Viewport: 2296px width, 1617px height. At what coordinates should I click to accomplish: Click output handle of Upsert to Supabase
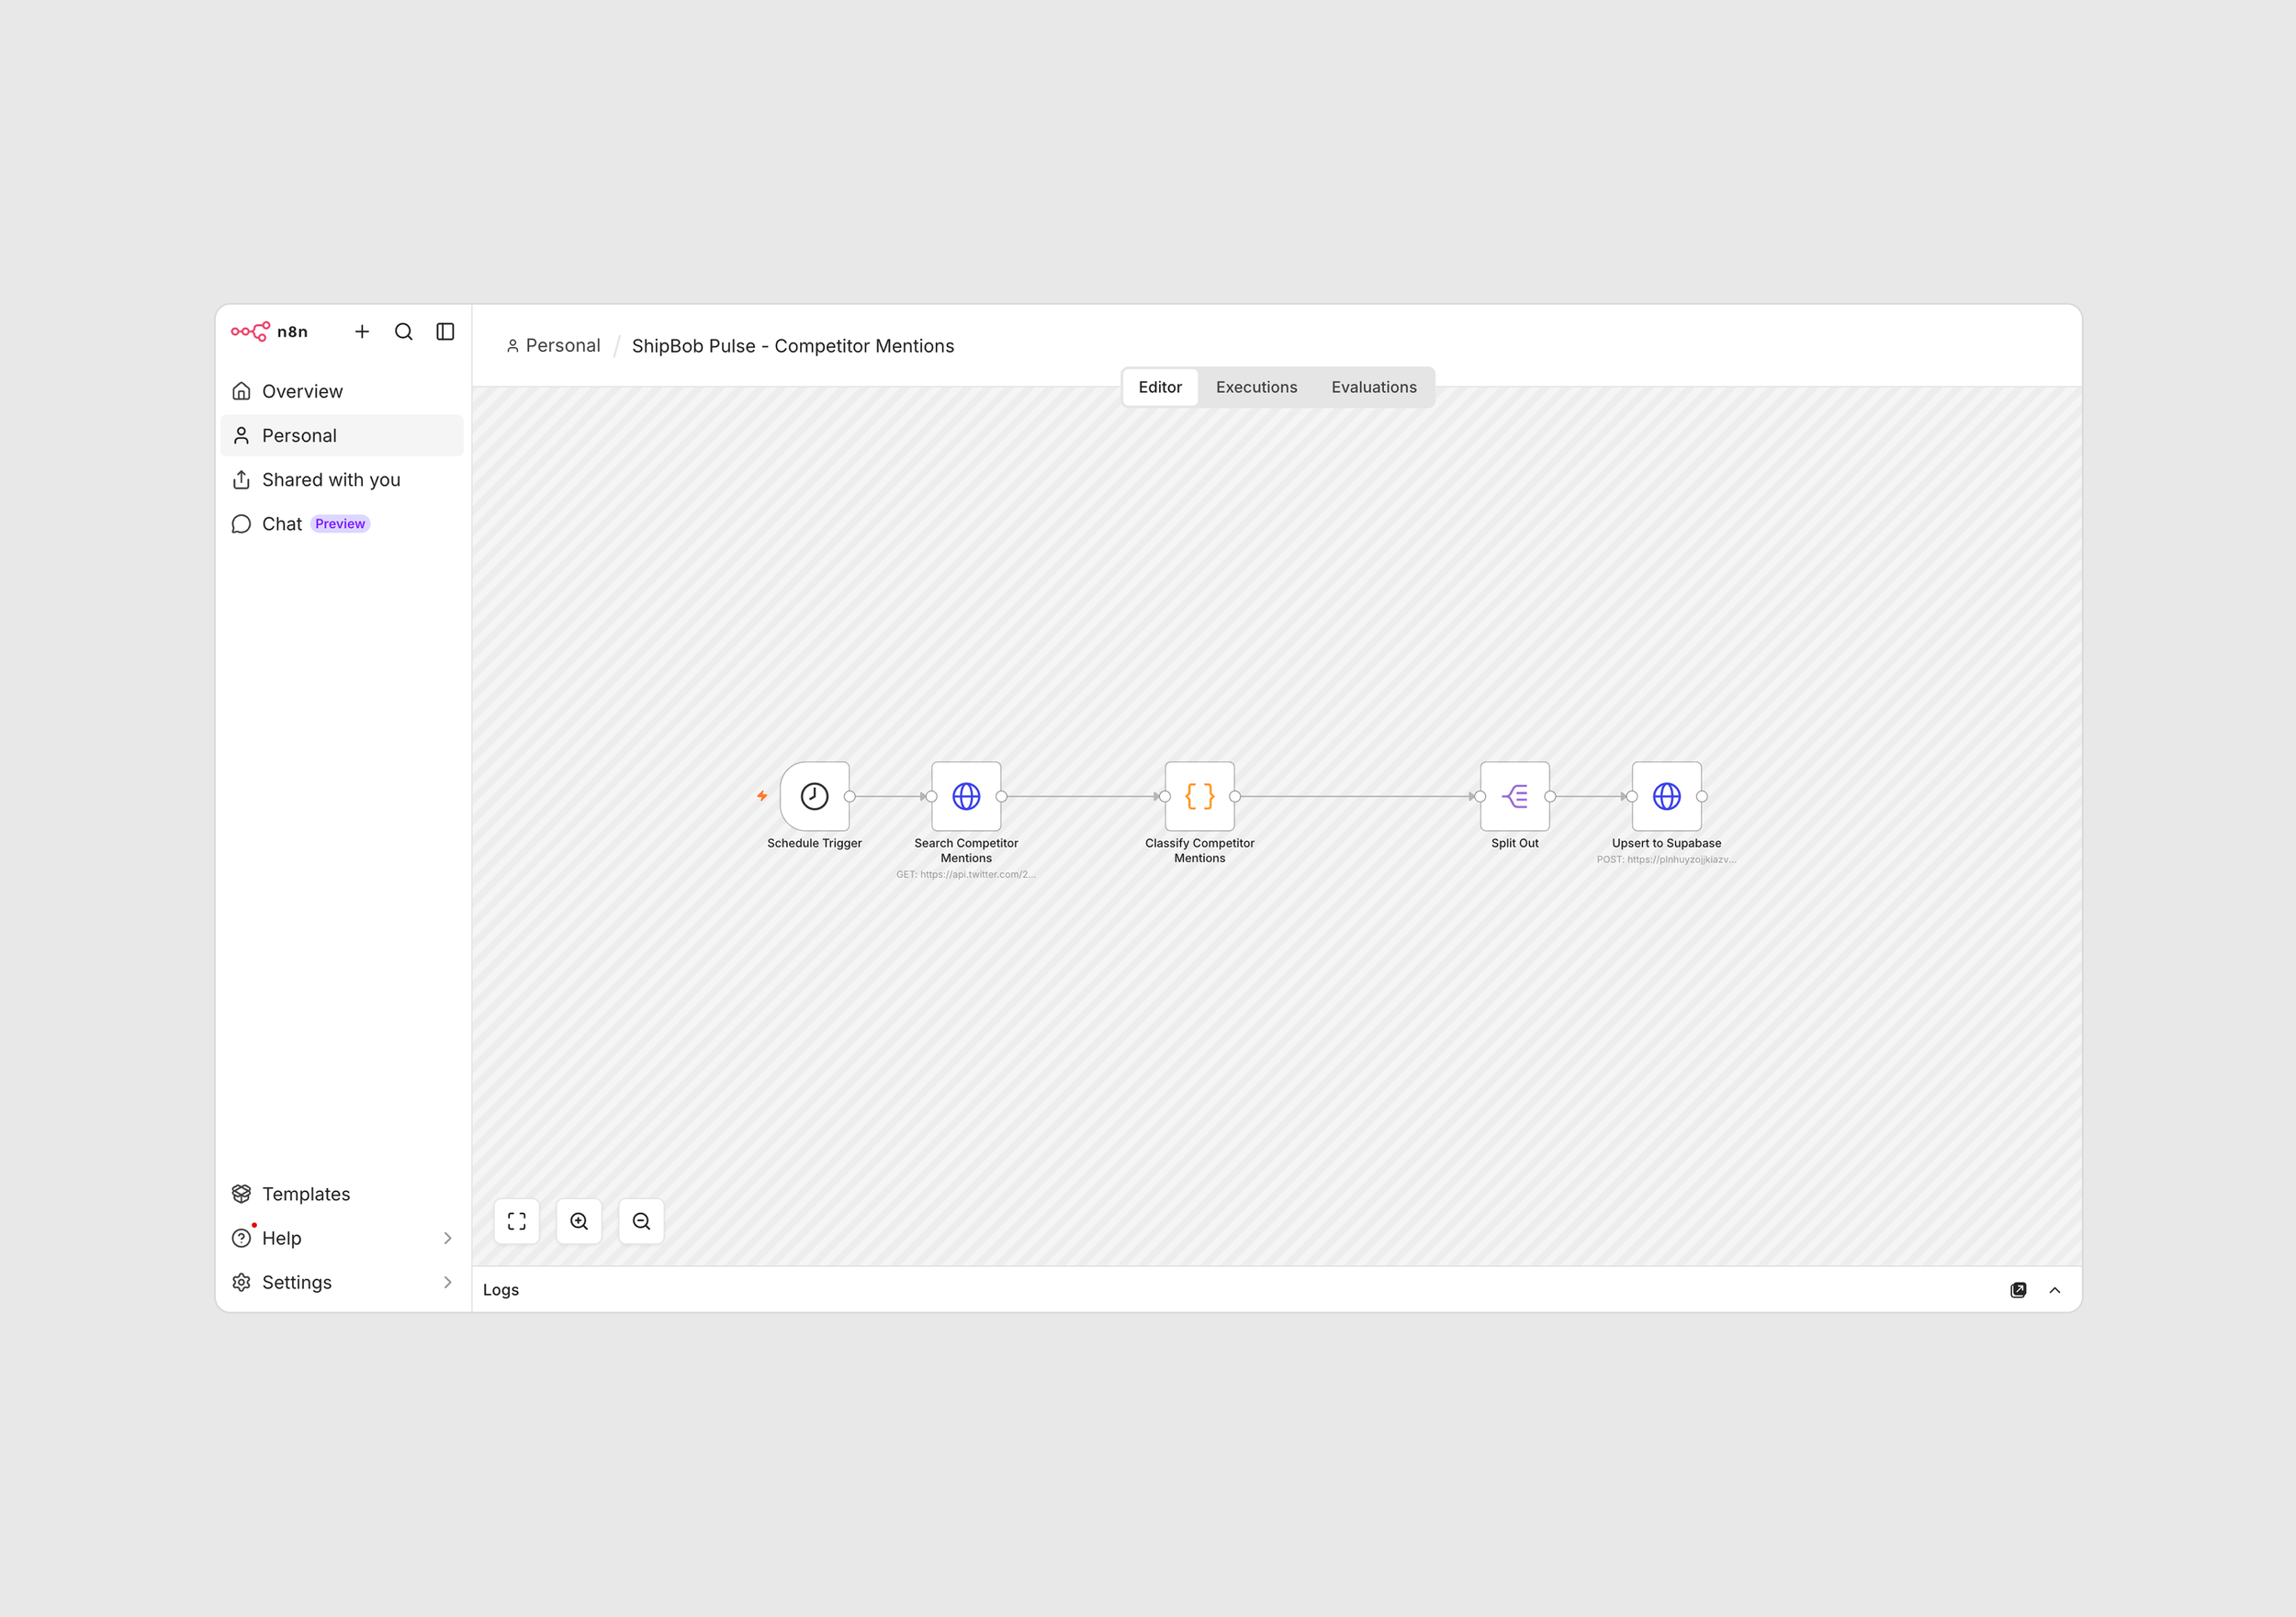click(1702, 797)
